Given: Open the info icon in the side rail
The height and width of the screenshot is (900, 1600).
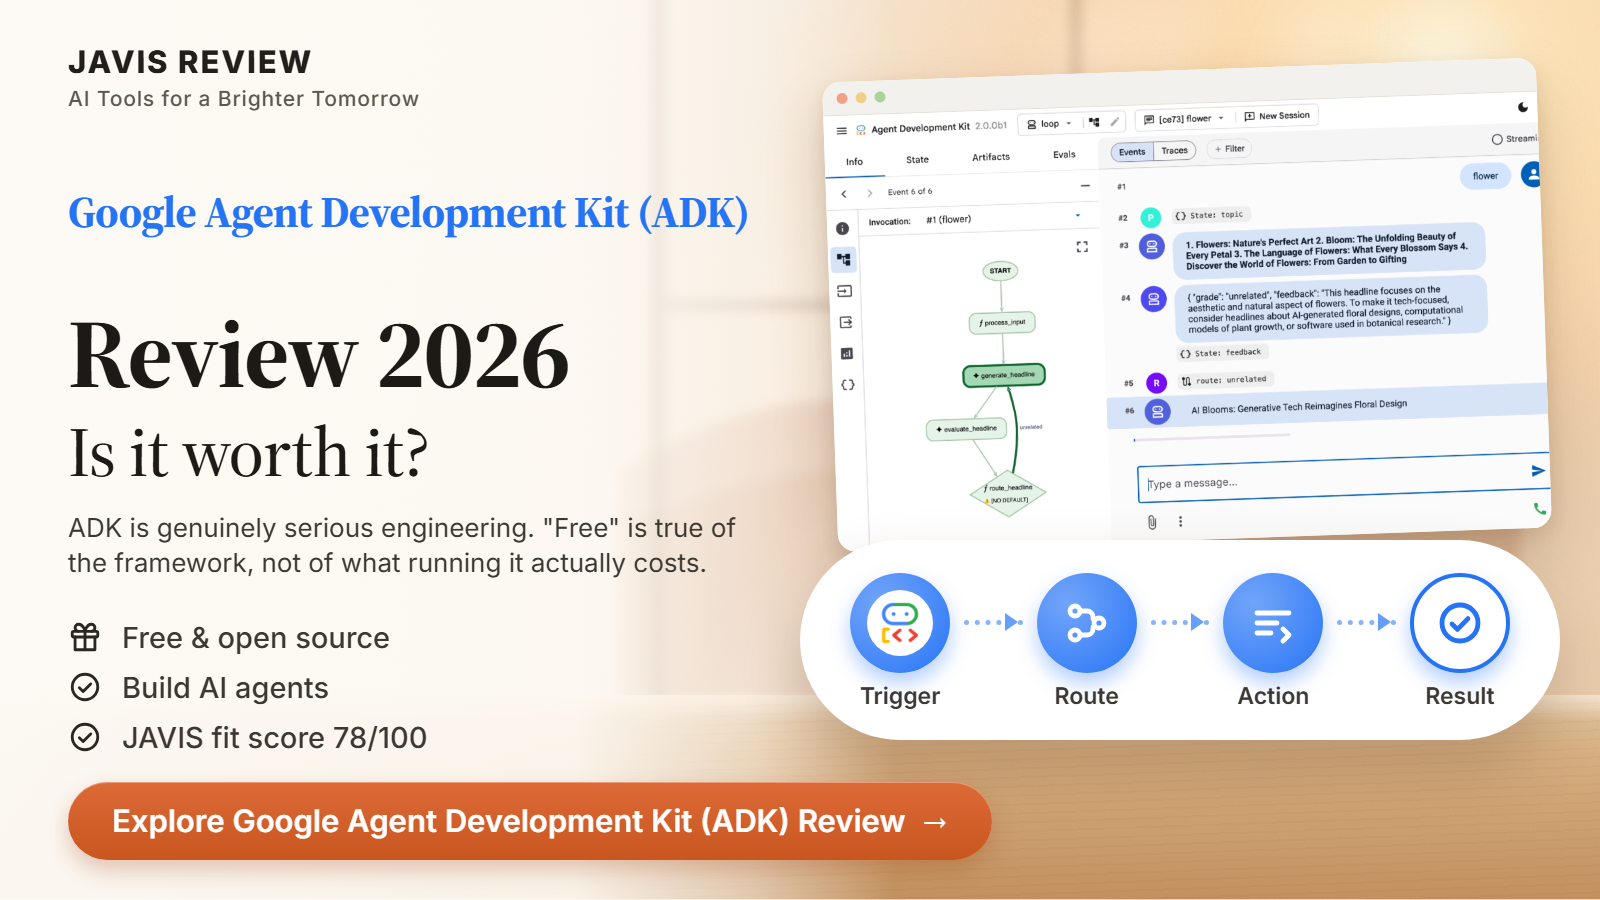Looking at the screenshot, I should (x=843, y=229).
